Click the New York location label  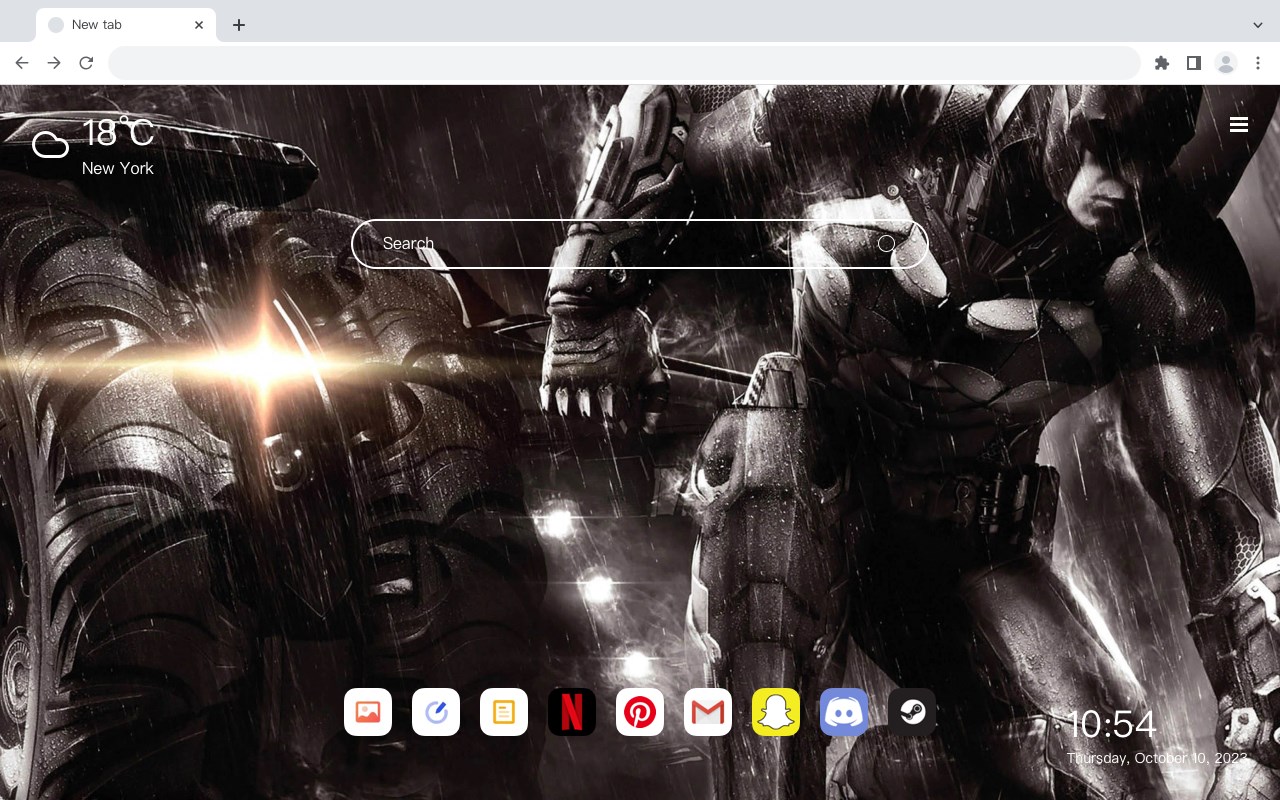118,168
